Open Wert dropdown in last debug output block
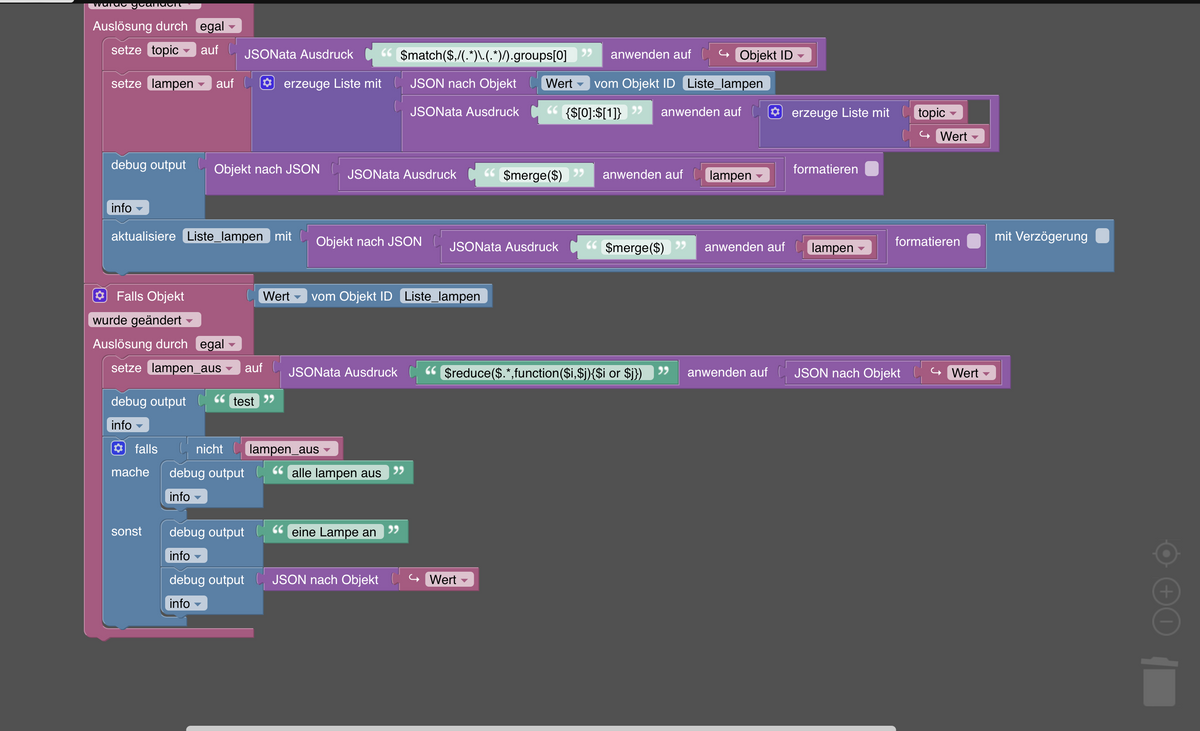The height and width of the screenshot is (731, 1200). [x=449, y=580]
